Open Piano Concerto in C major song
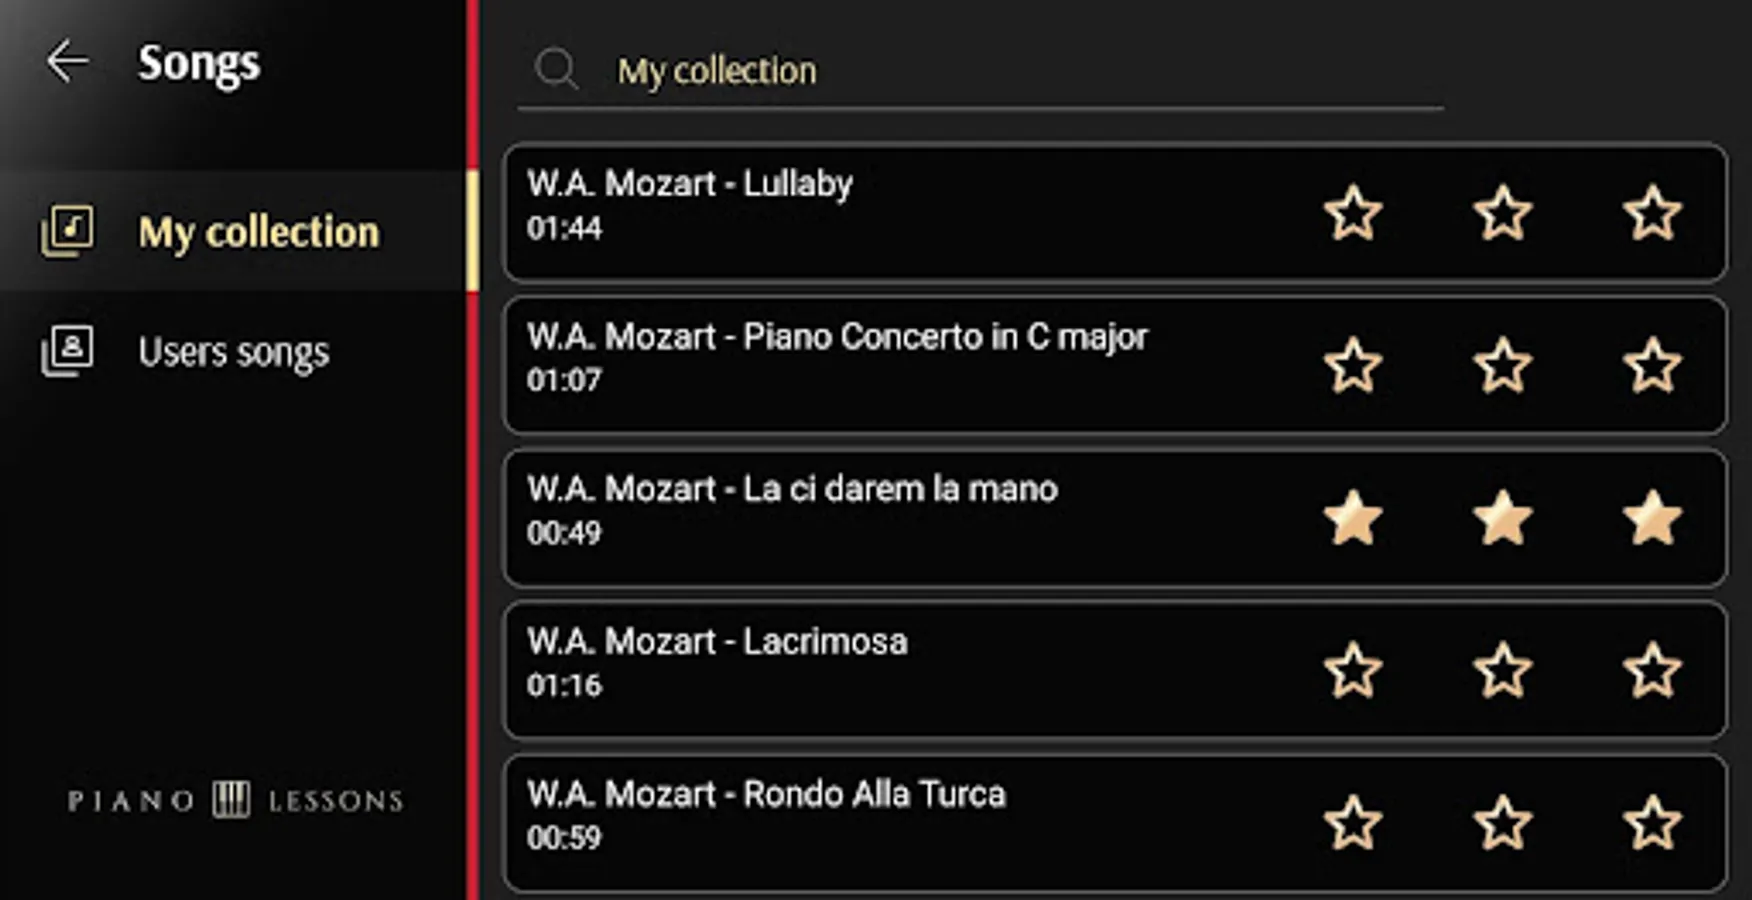1752x900 pixels. point(1115,365)
